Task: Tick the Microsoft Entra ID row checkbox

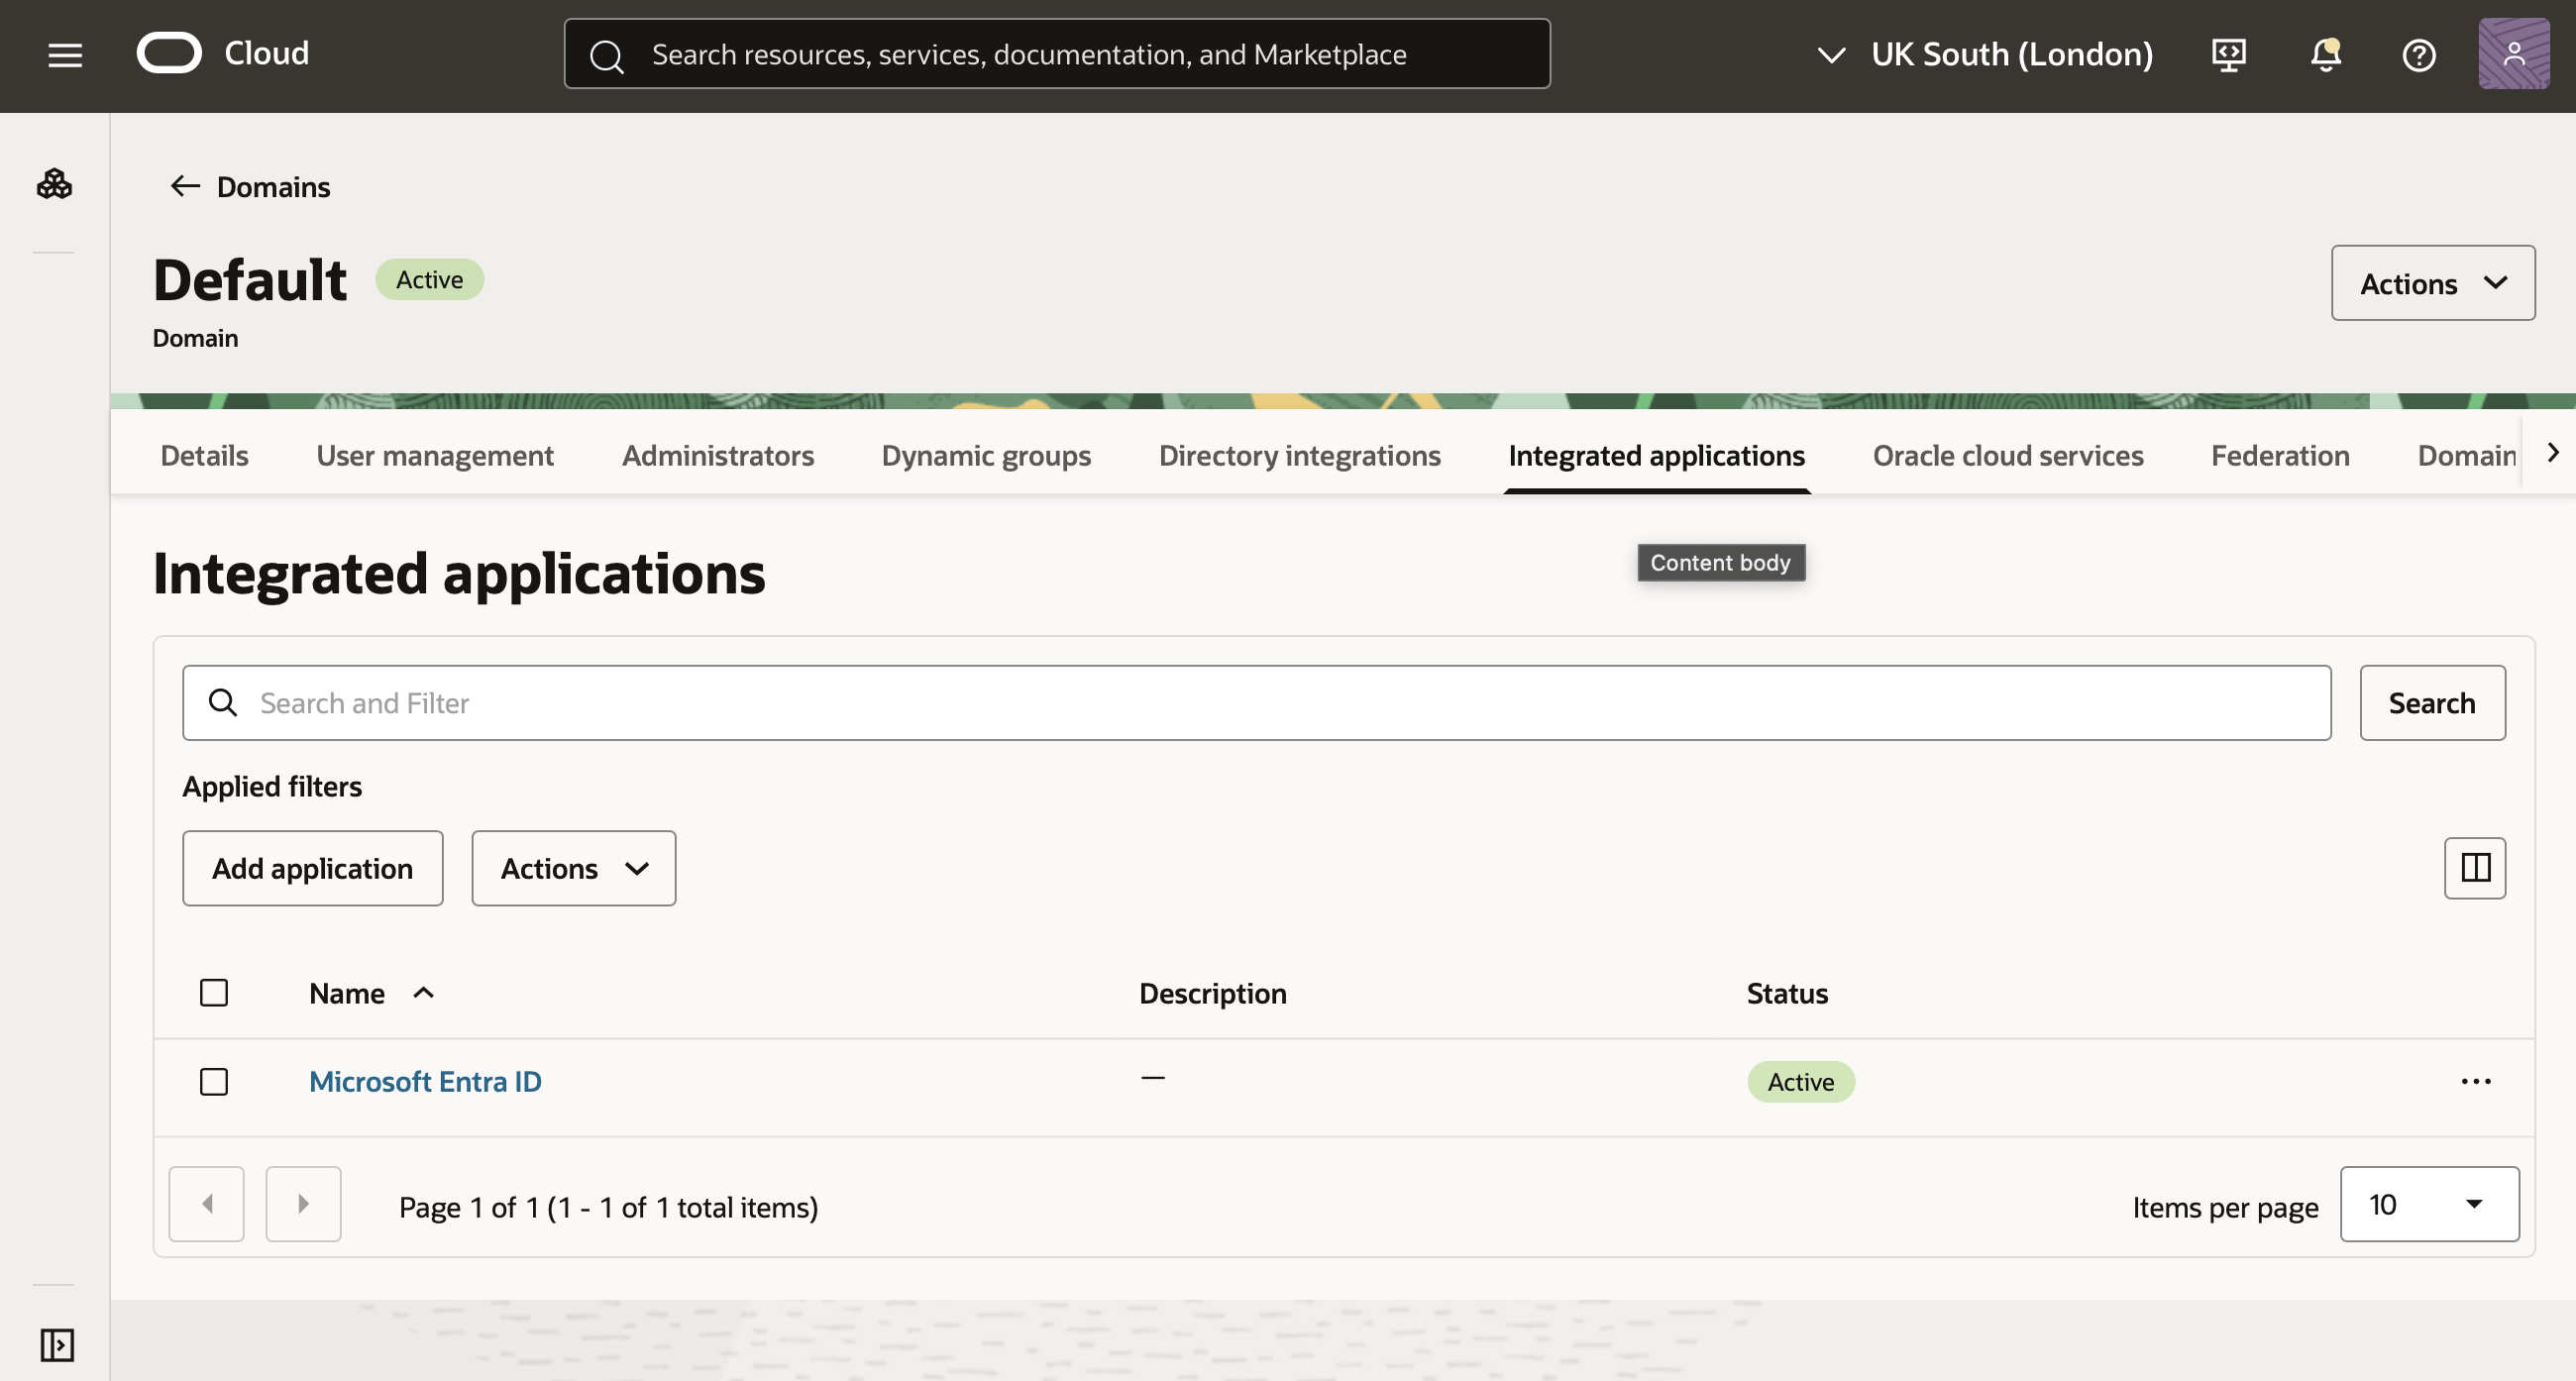Action: tap(214, 1081)
